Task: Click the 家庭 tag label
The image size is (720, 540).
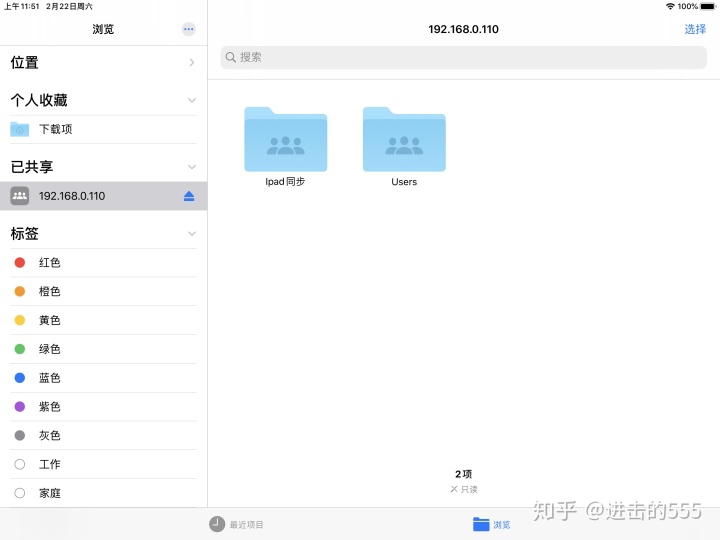Action: pos(50,493)
